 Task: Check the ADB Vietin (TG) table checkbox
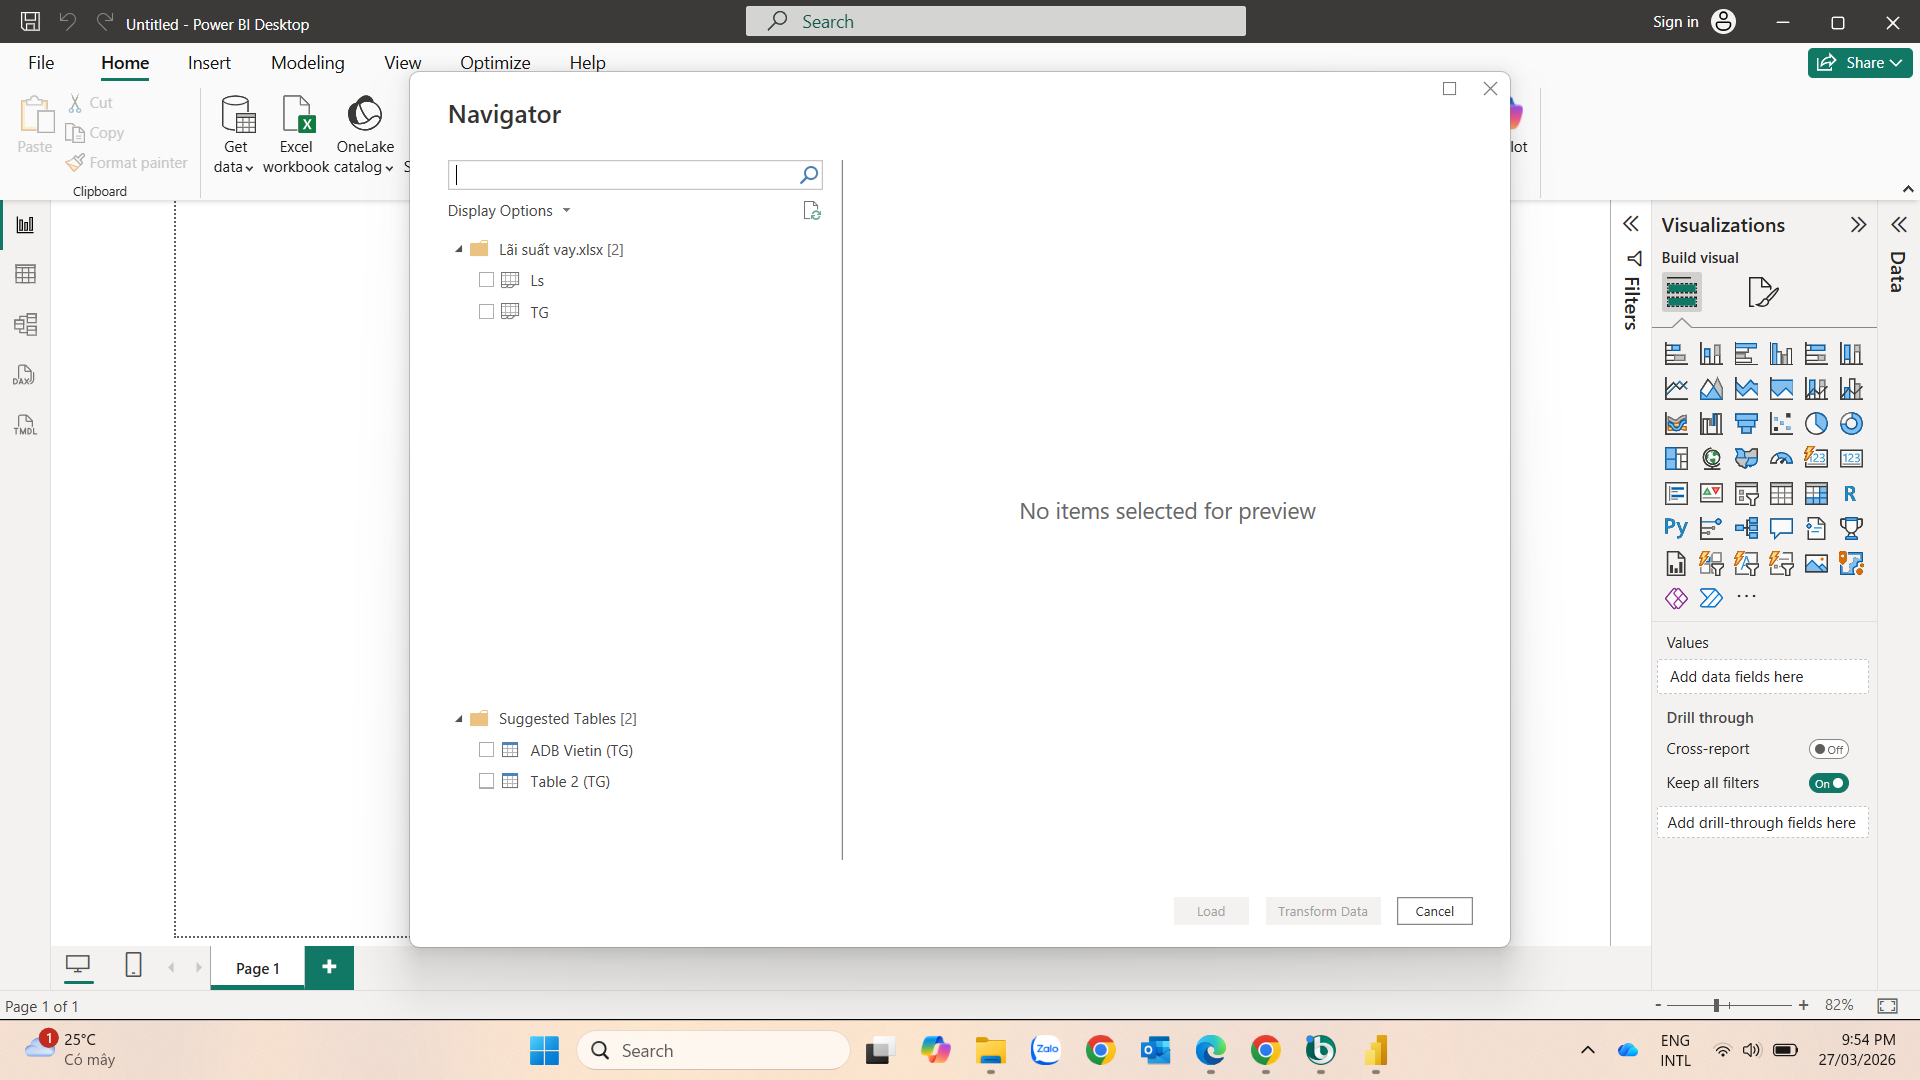coord(486,750)
